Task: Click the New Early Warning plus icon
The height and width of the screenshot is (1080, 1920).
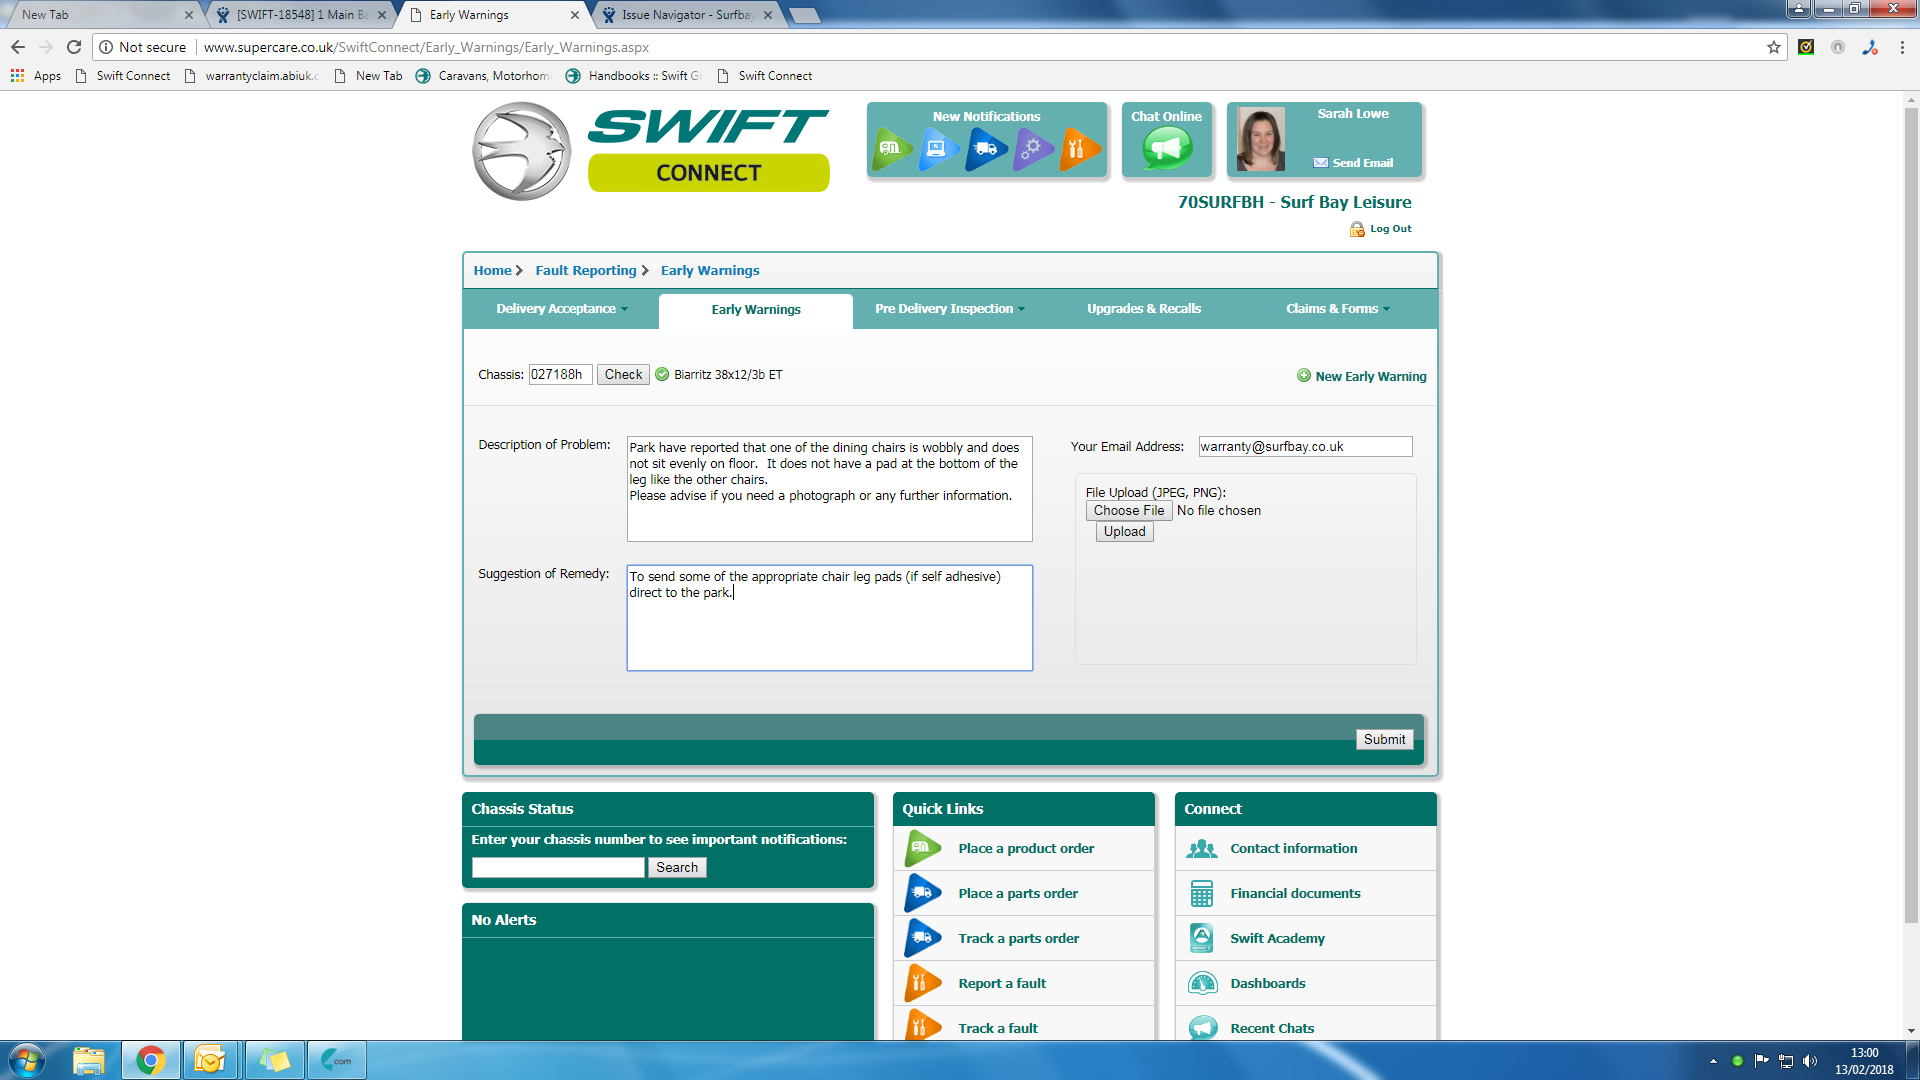Action: [1303, 376]
